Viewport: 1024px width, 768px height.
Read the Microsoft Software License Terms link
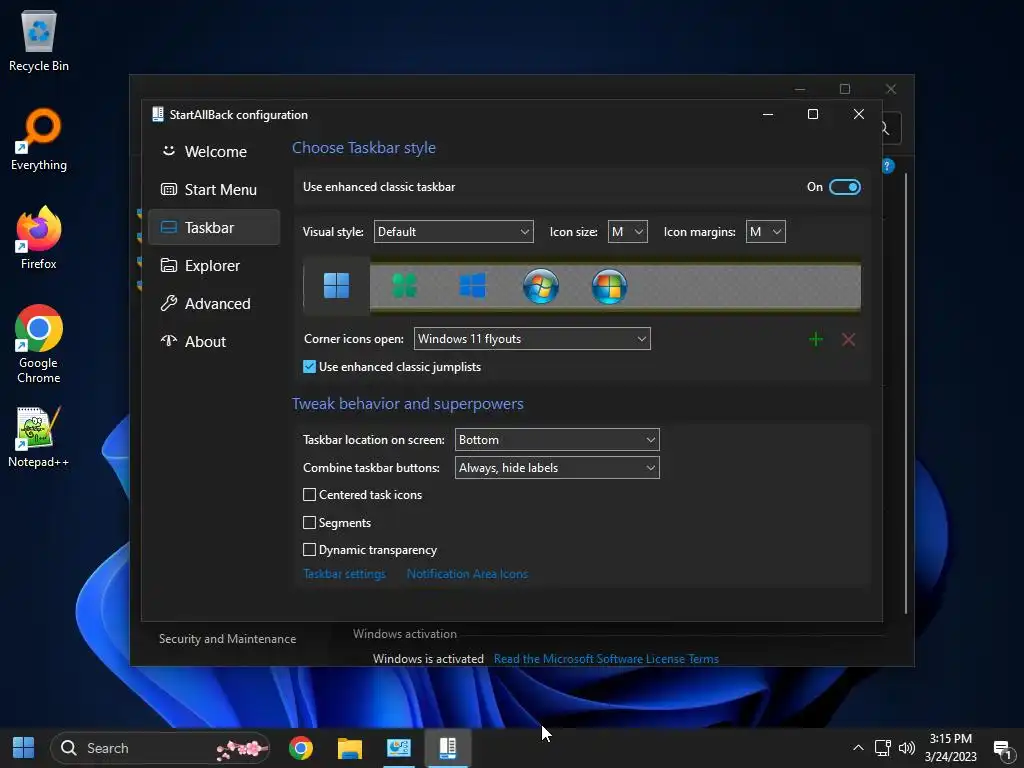(606, 658)
